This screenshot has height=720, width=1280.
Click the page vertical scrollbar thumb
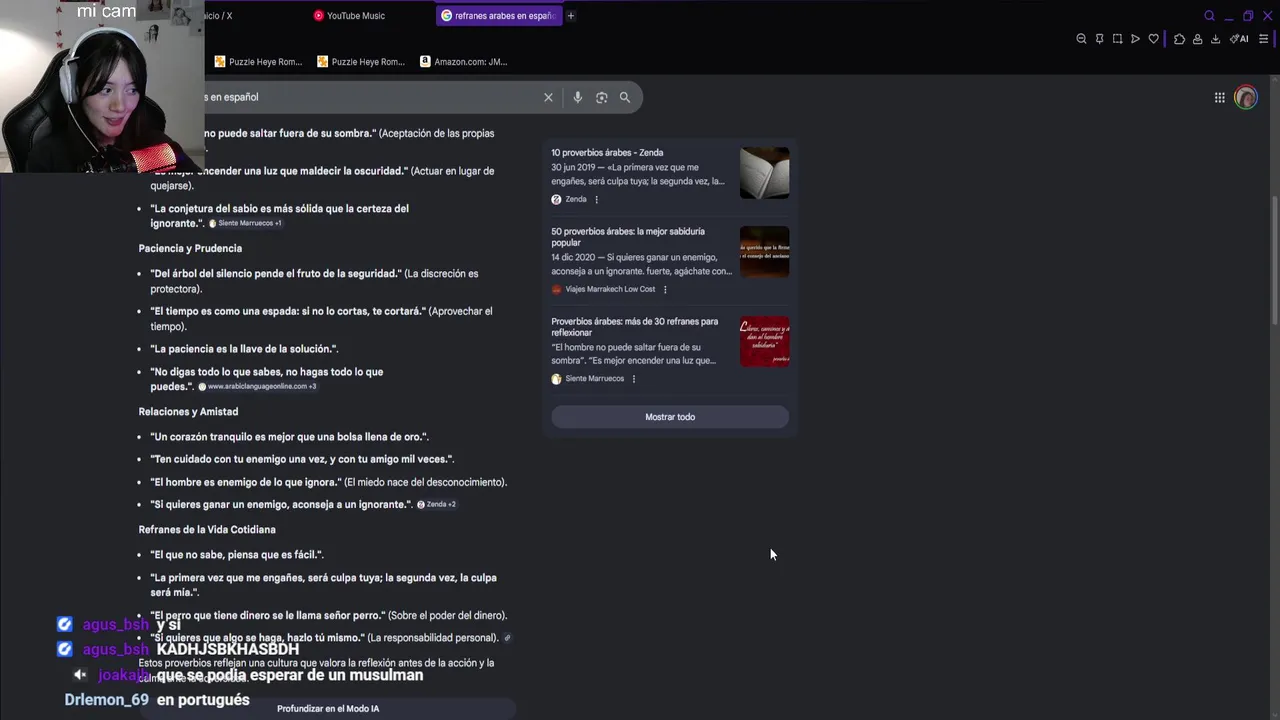(1274, 260)
